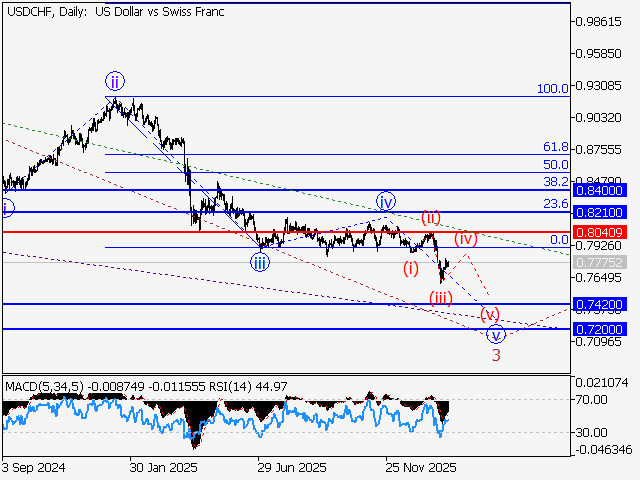This screenshot has width=640, height=480.
Task: Click the 30 Jan 2025 date label
Action: (162, 466)
